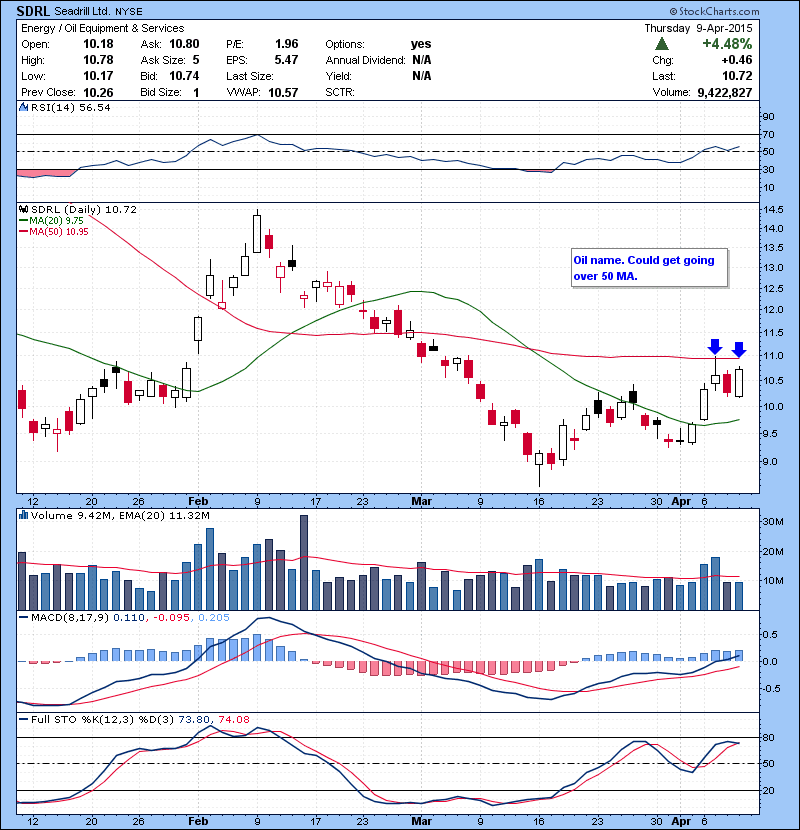Click the MACD histogram value 0.205
The width and height of the screenshot is (800, 830).
(x=214, y=618)
